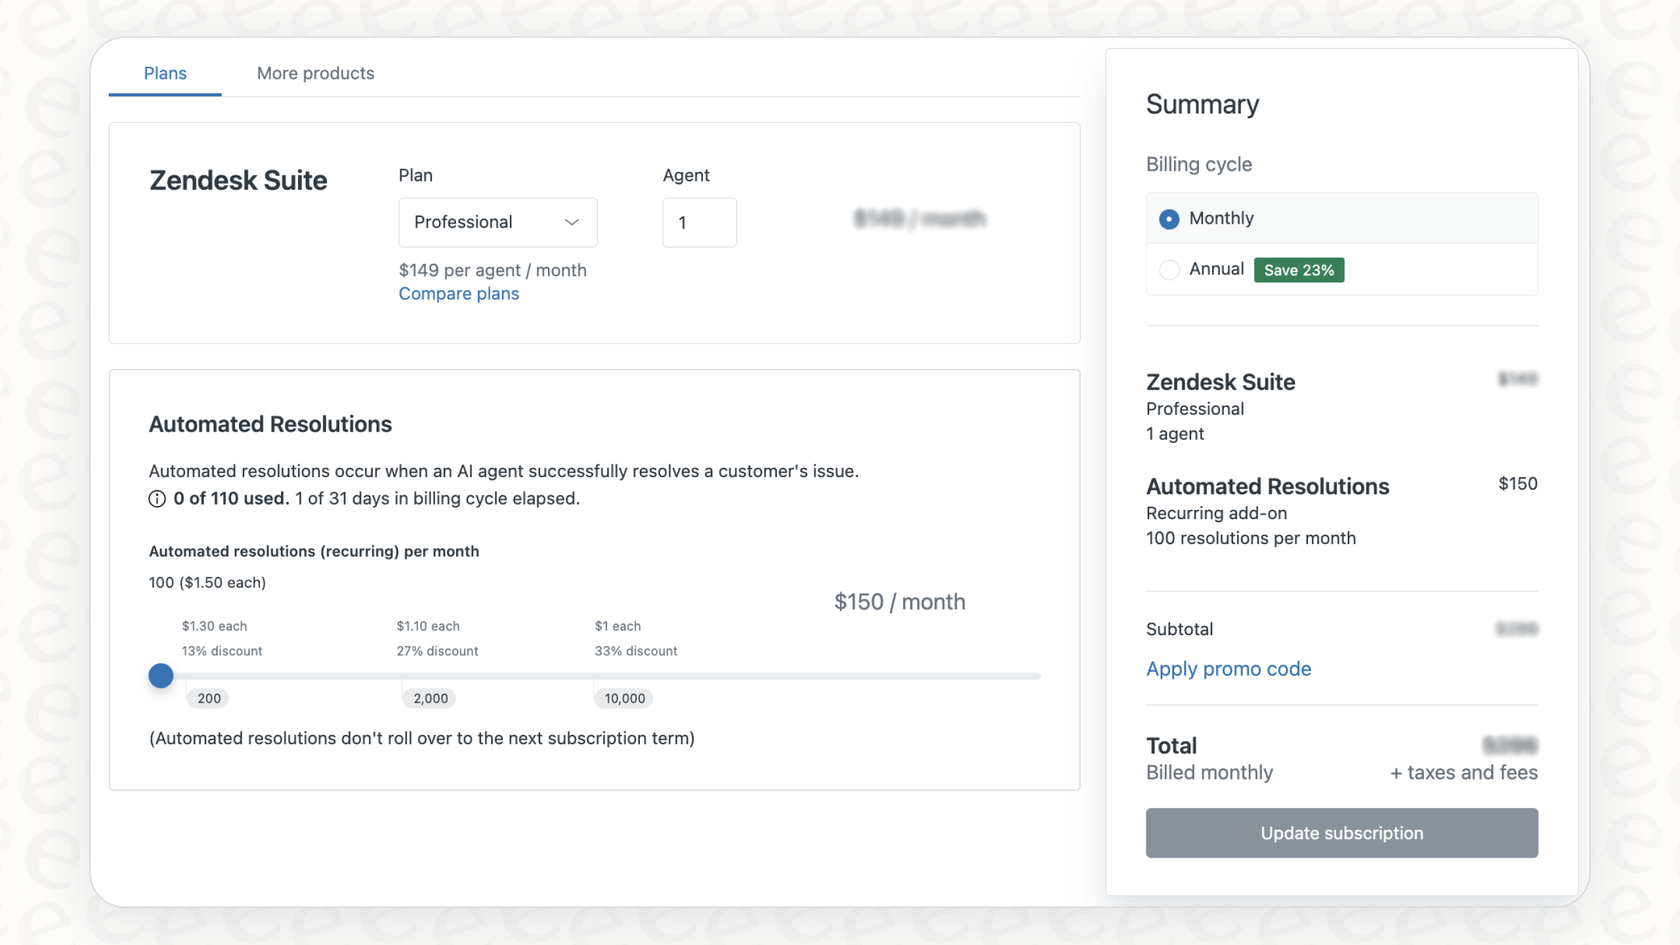Select the Plans tab
The width and height of the screenshot is (1680, 945).
coord(164,72)
